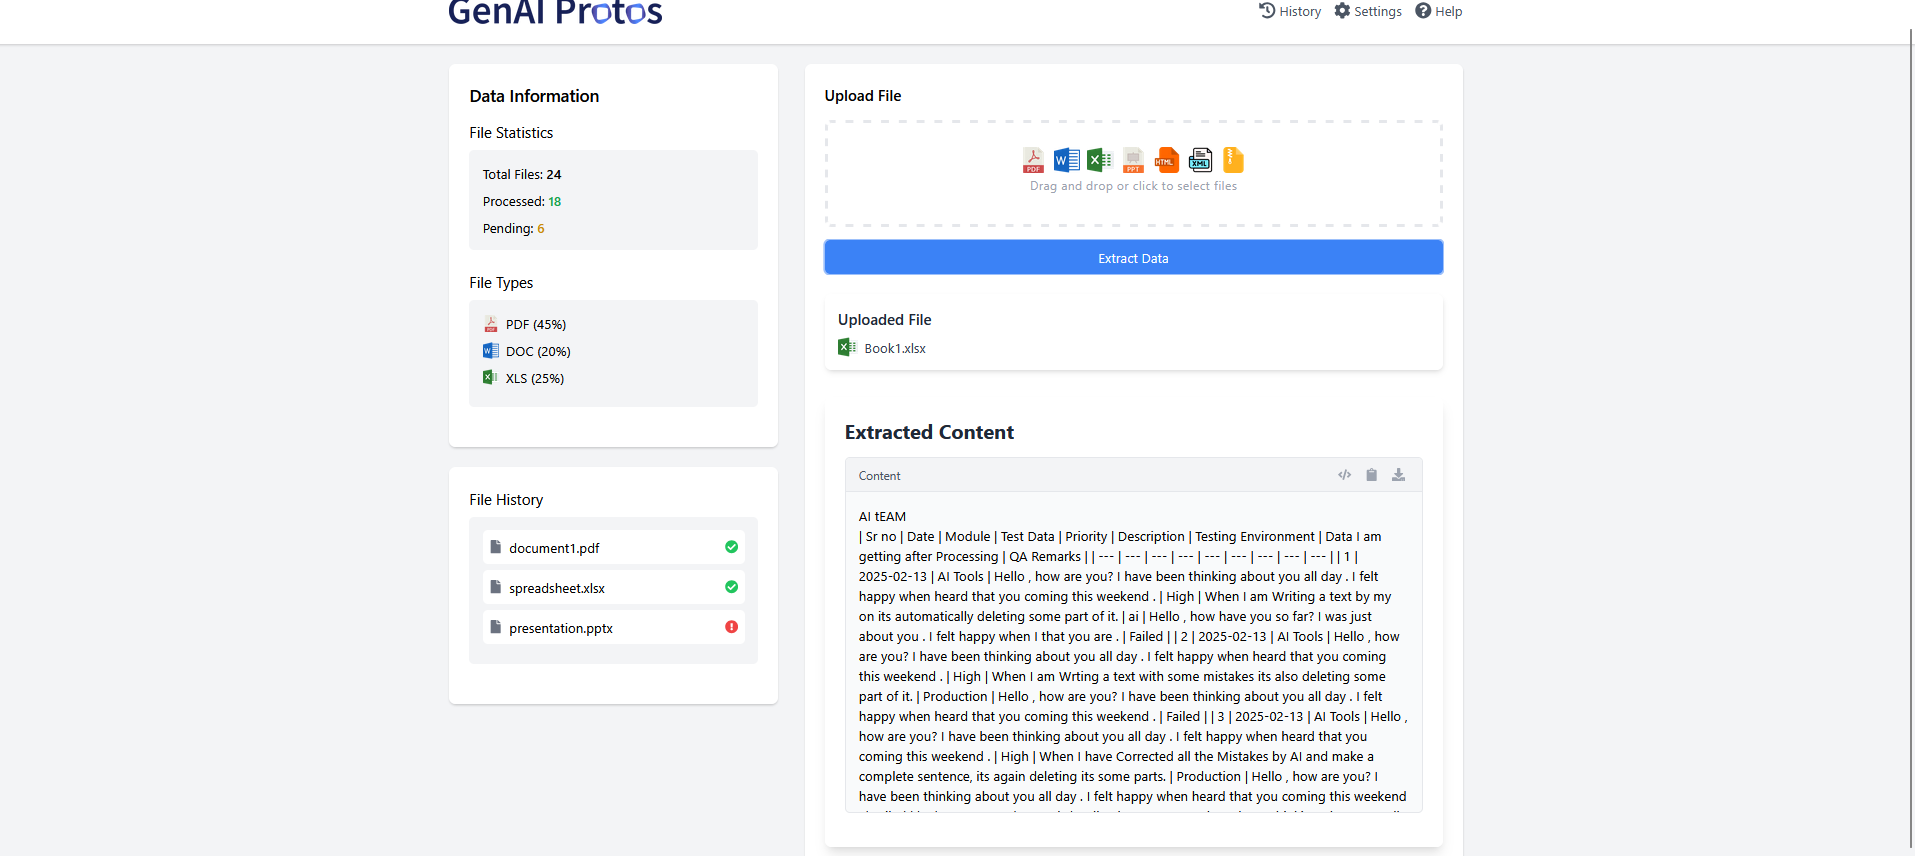The height and width of the screenshot is (856, 1915).
Task: Click the file icon beside spreadsheet.xlsx
Action: (x=495, y=586)
